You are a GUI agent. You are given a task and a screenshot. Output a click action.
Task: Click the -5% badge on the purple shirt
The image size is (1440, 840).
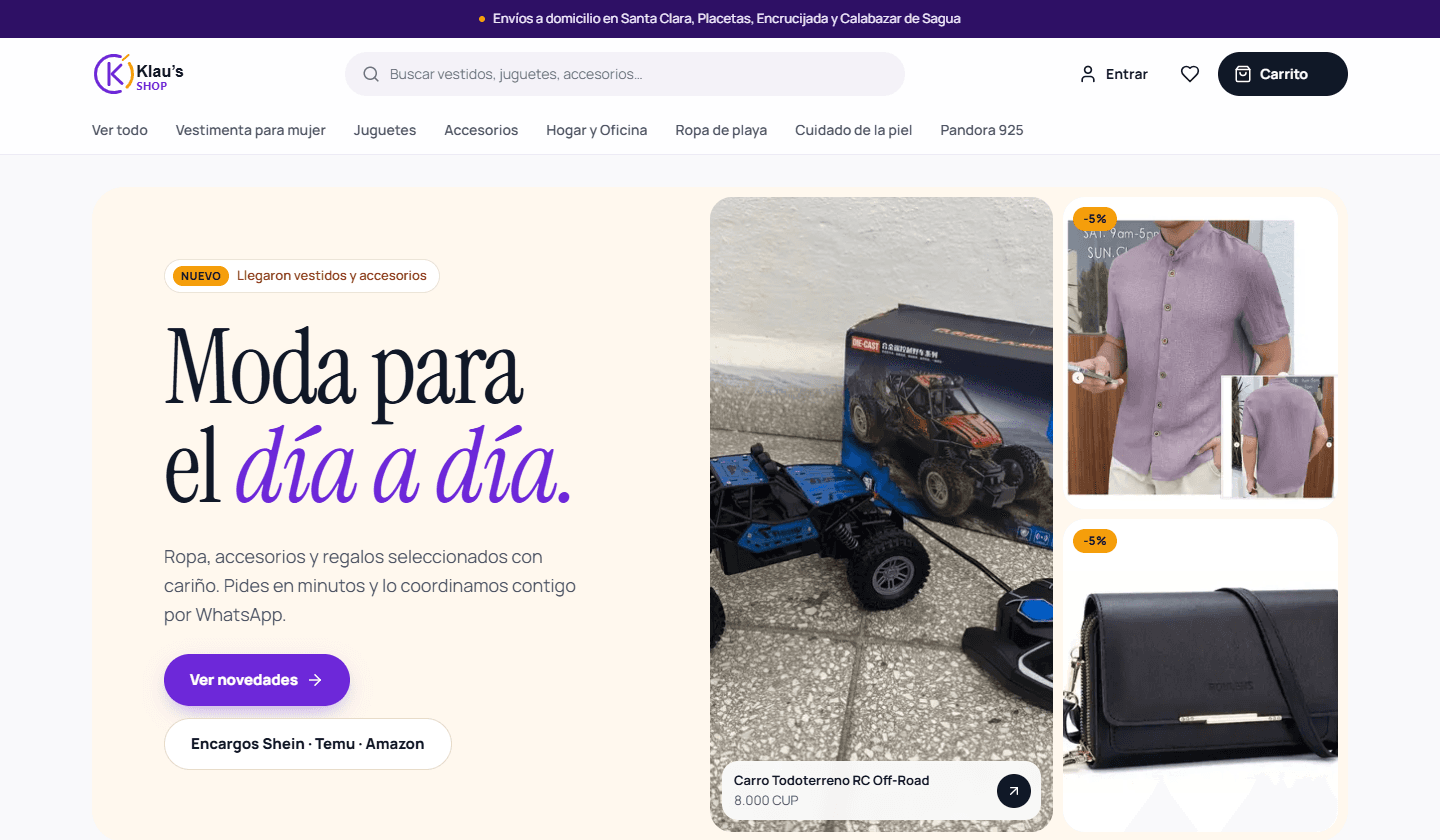tap(1095, 219)
